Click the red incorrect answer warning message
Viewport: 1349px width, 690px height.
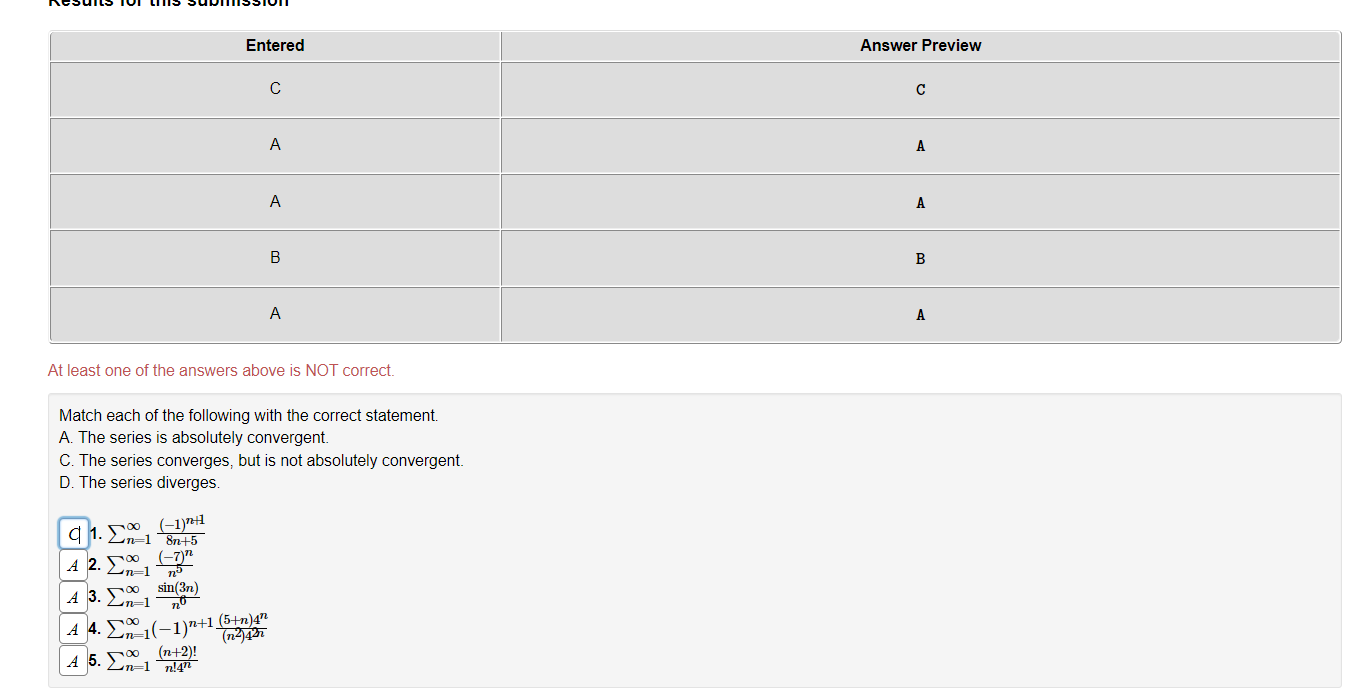click(219, 370)
